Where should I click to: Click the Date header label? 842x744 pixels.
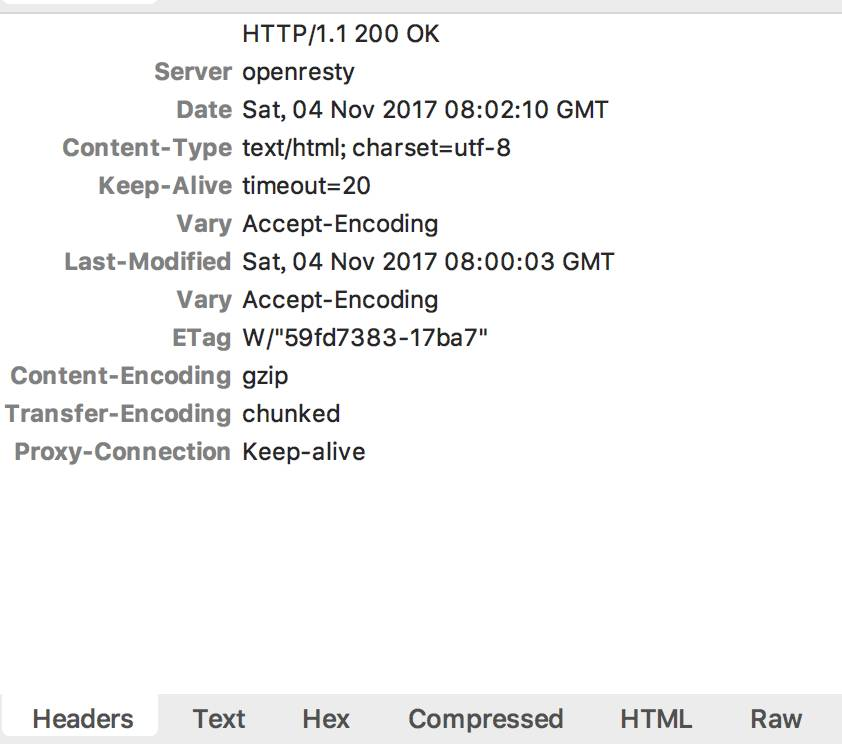tap(204, 110)
